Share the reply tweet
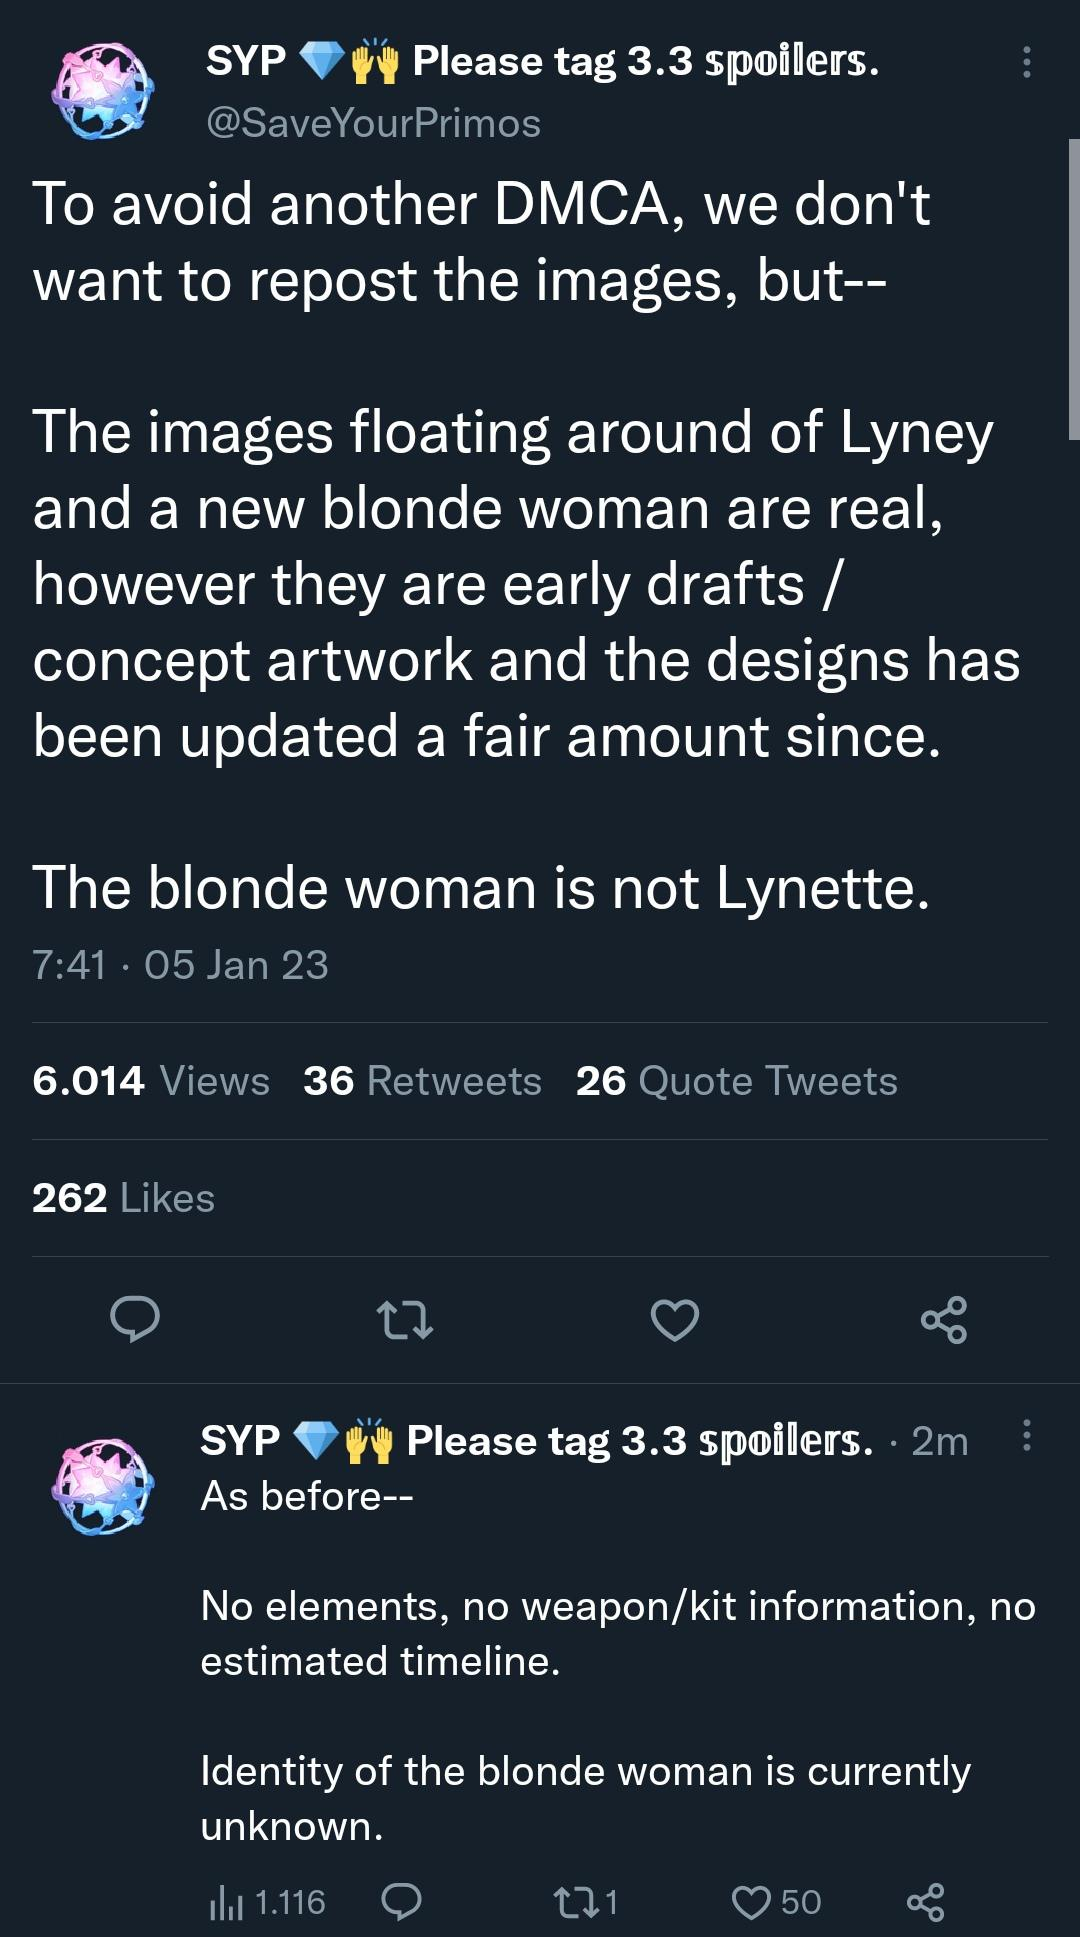The height and width of the screenshot is (1937, 1080). point(925,1901)
